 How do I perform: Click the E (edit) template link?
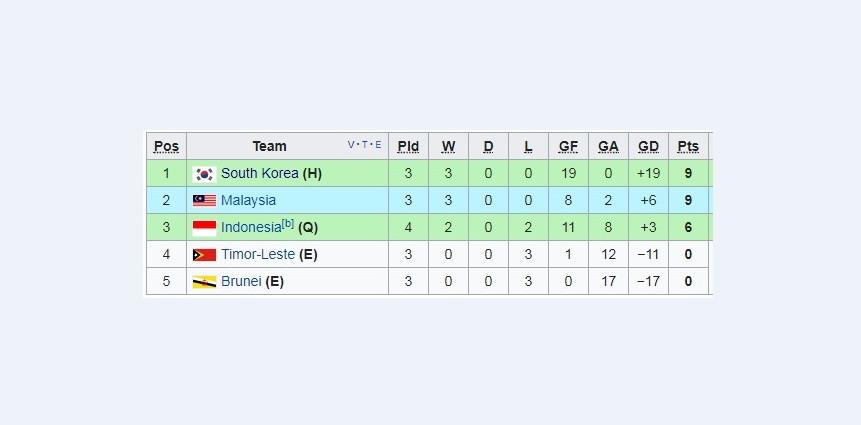point(378,145)
